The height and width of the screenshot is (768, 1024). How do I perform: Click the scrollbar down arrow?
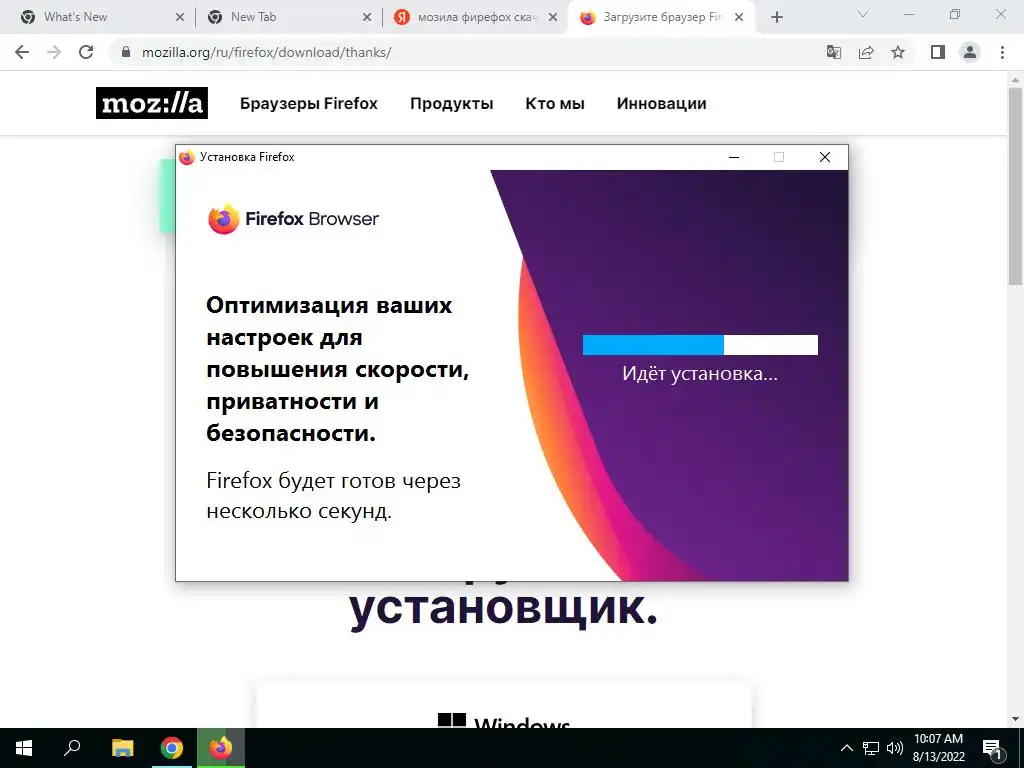1016,719
